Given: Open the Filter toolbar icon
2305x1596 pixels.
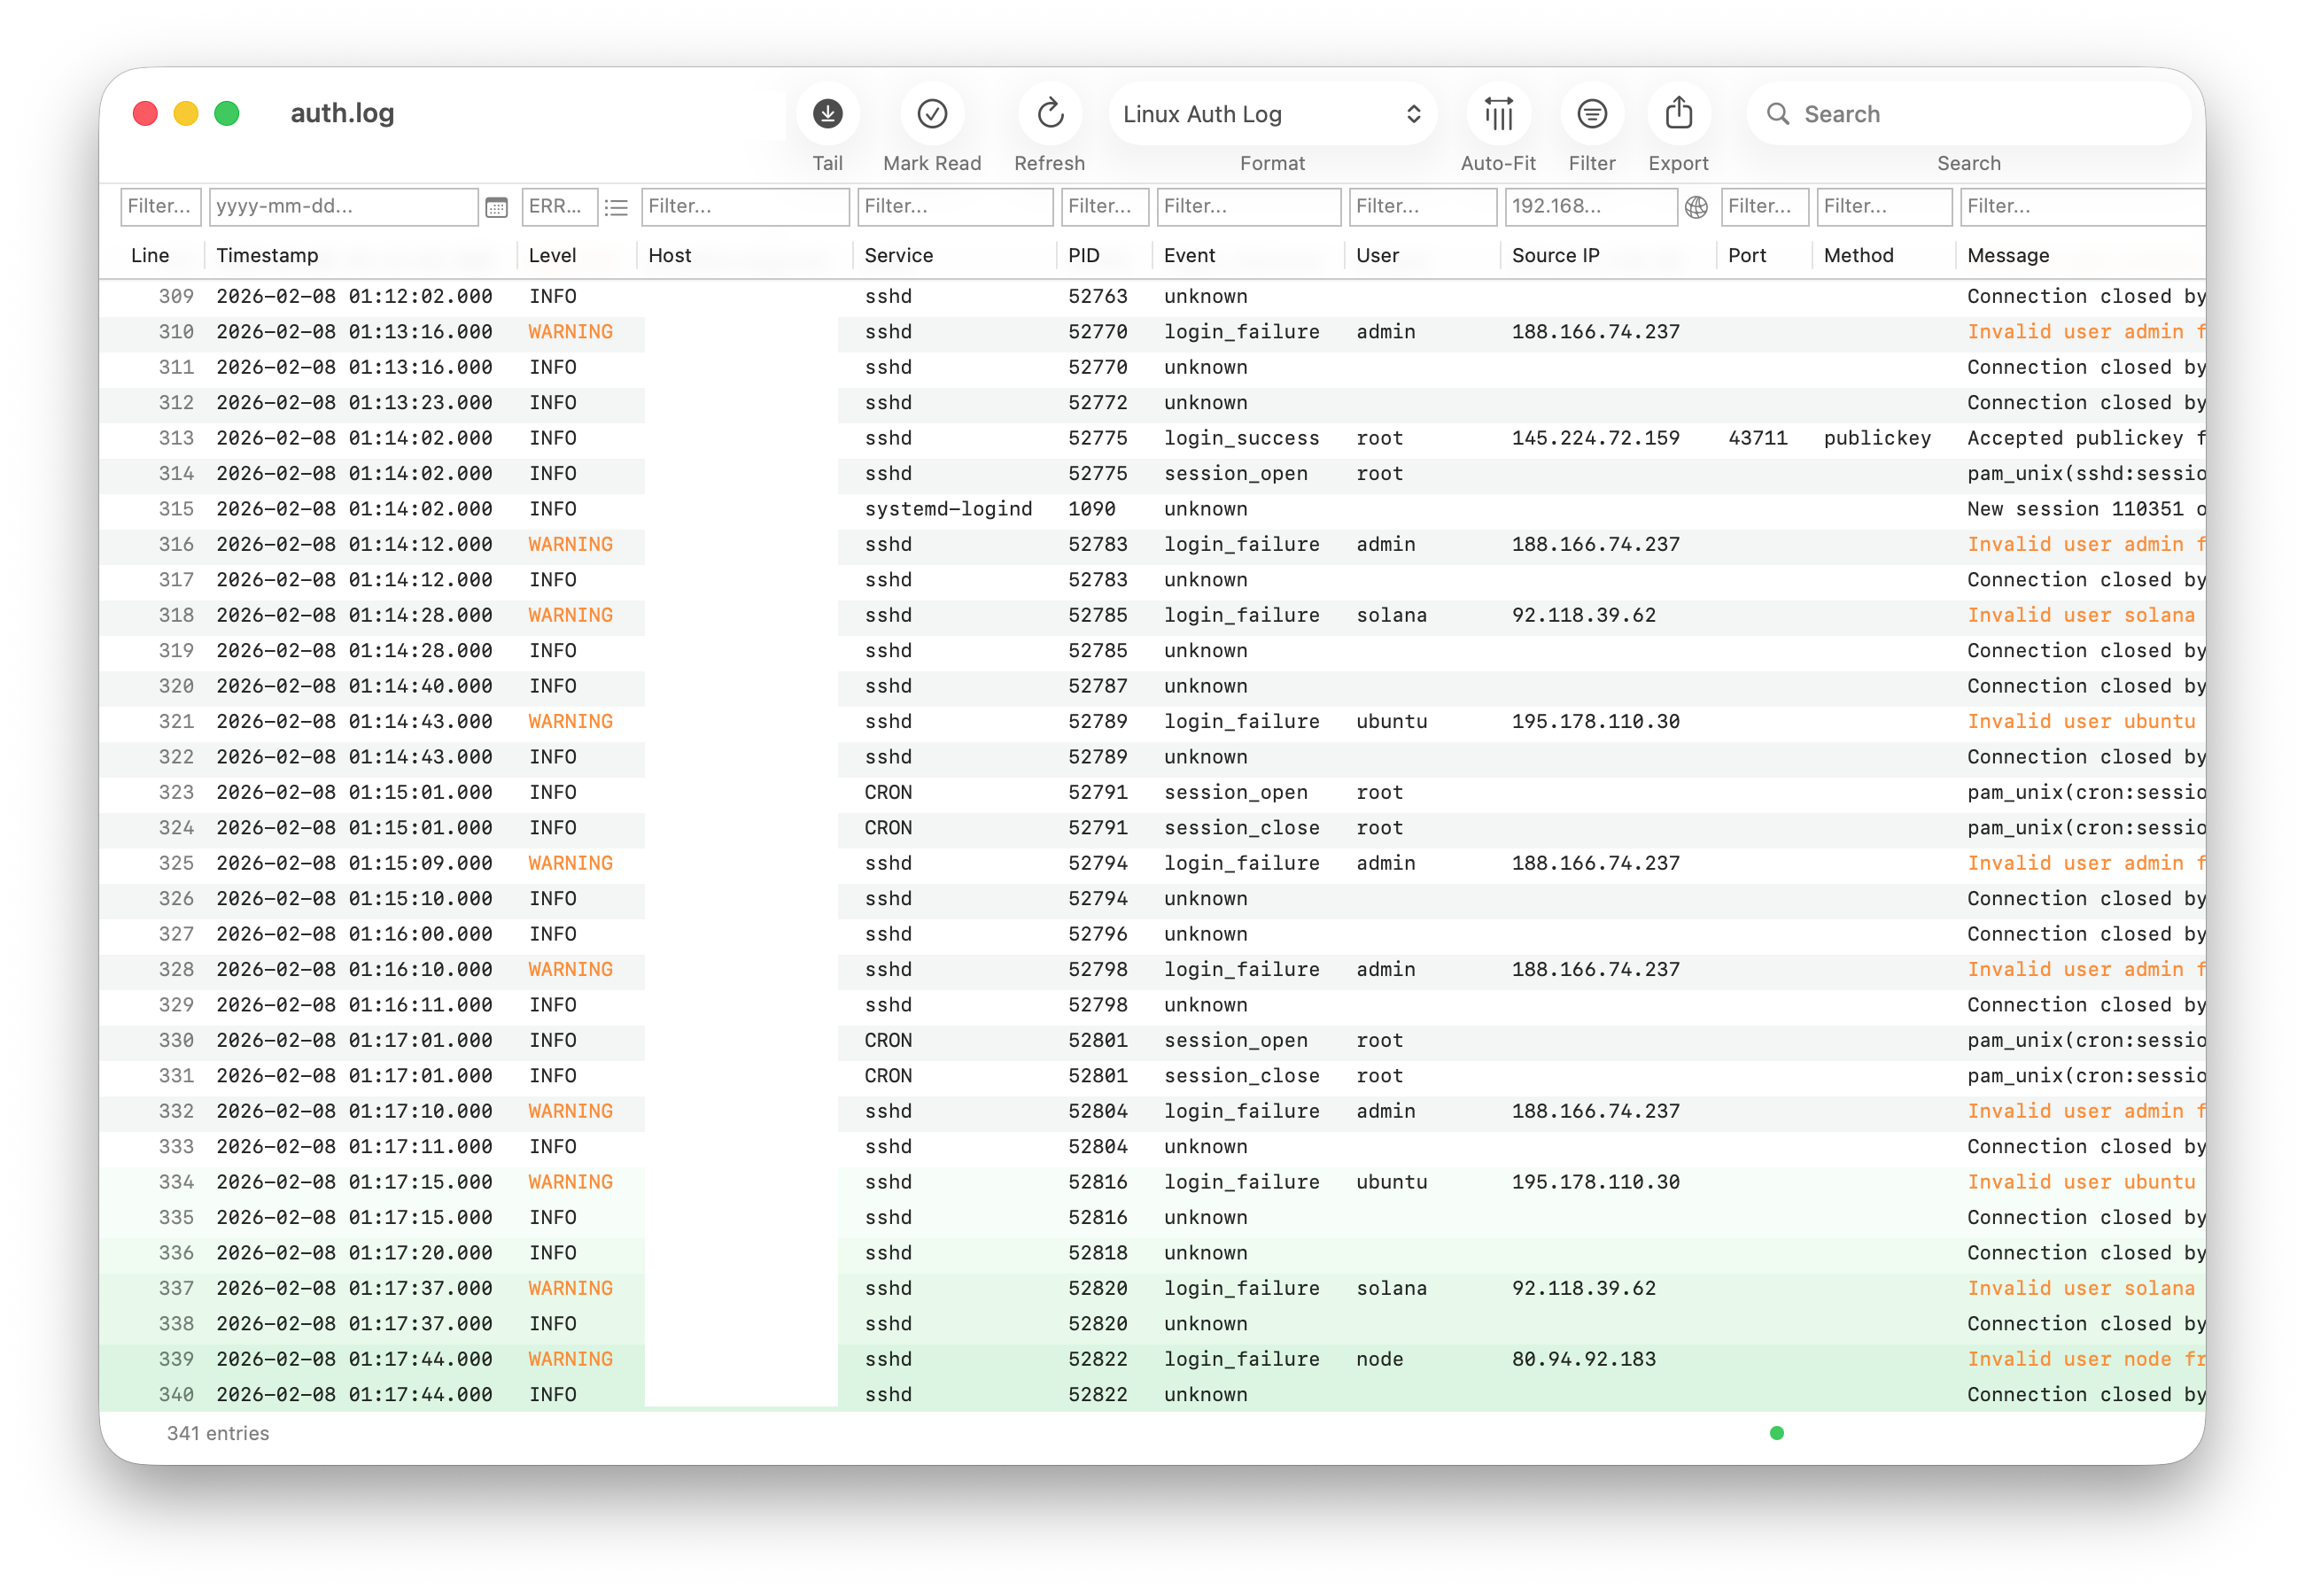Looking at the screenshot, I should point(1591,114).
